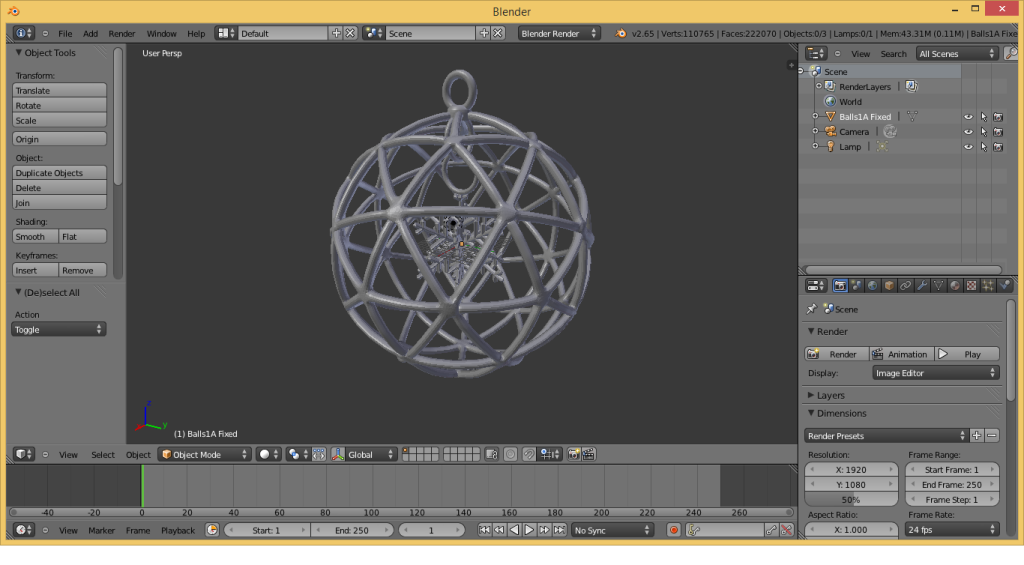Open the Constraints properties tab icon
The height and width of the screenshot is (565, 1024).
point(906,286)
